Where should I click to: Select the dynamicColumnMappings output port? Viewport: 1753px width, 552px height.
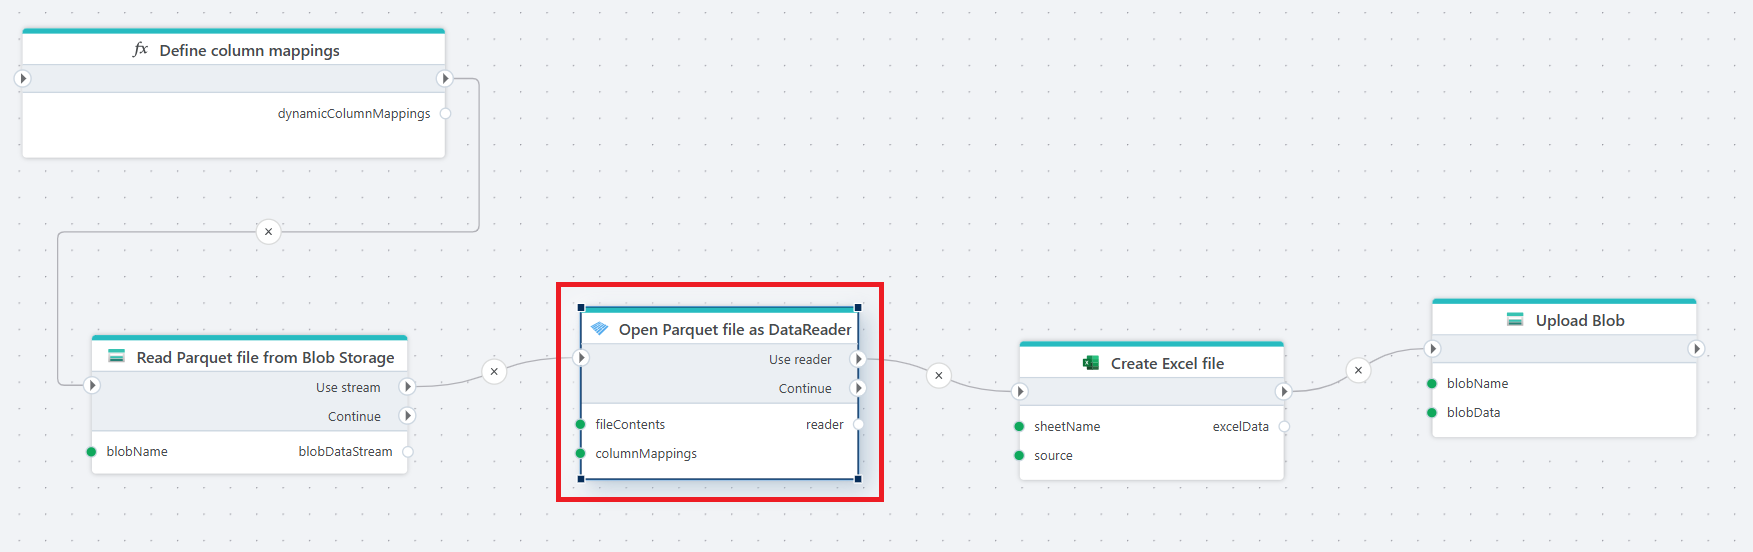[445, 114]
